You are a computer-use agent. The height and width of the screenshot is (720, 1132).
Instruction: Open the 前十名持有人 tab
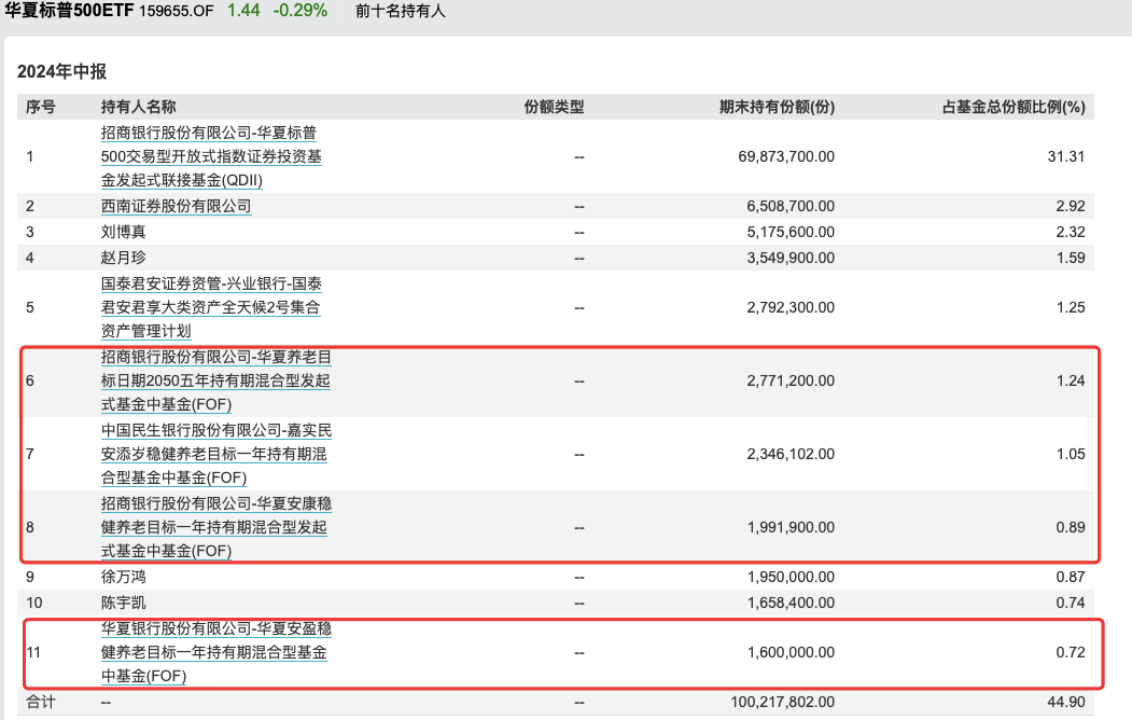tap(400, 12)
